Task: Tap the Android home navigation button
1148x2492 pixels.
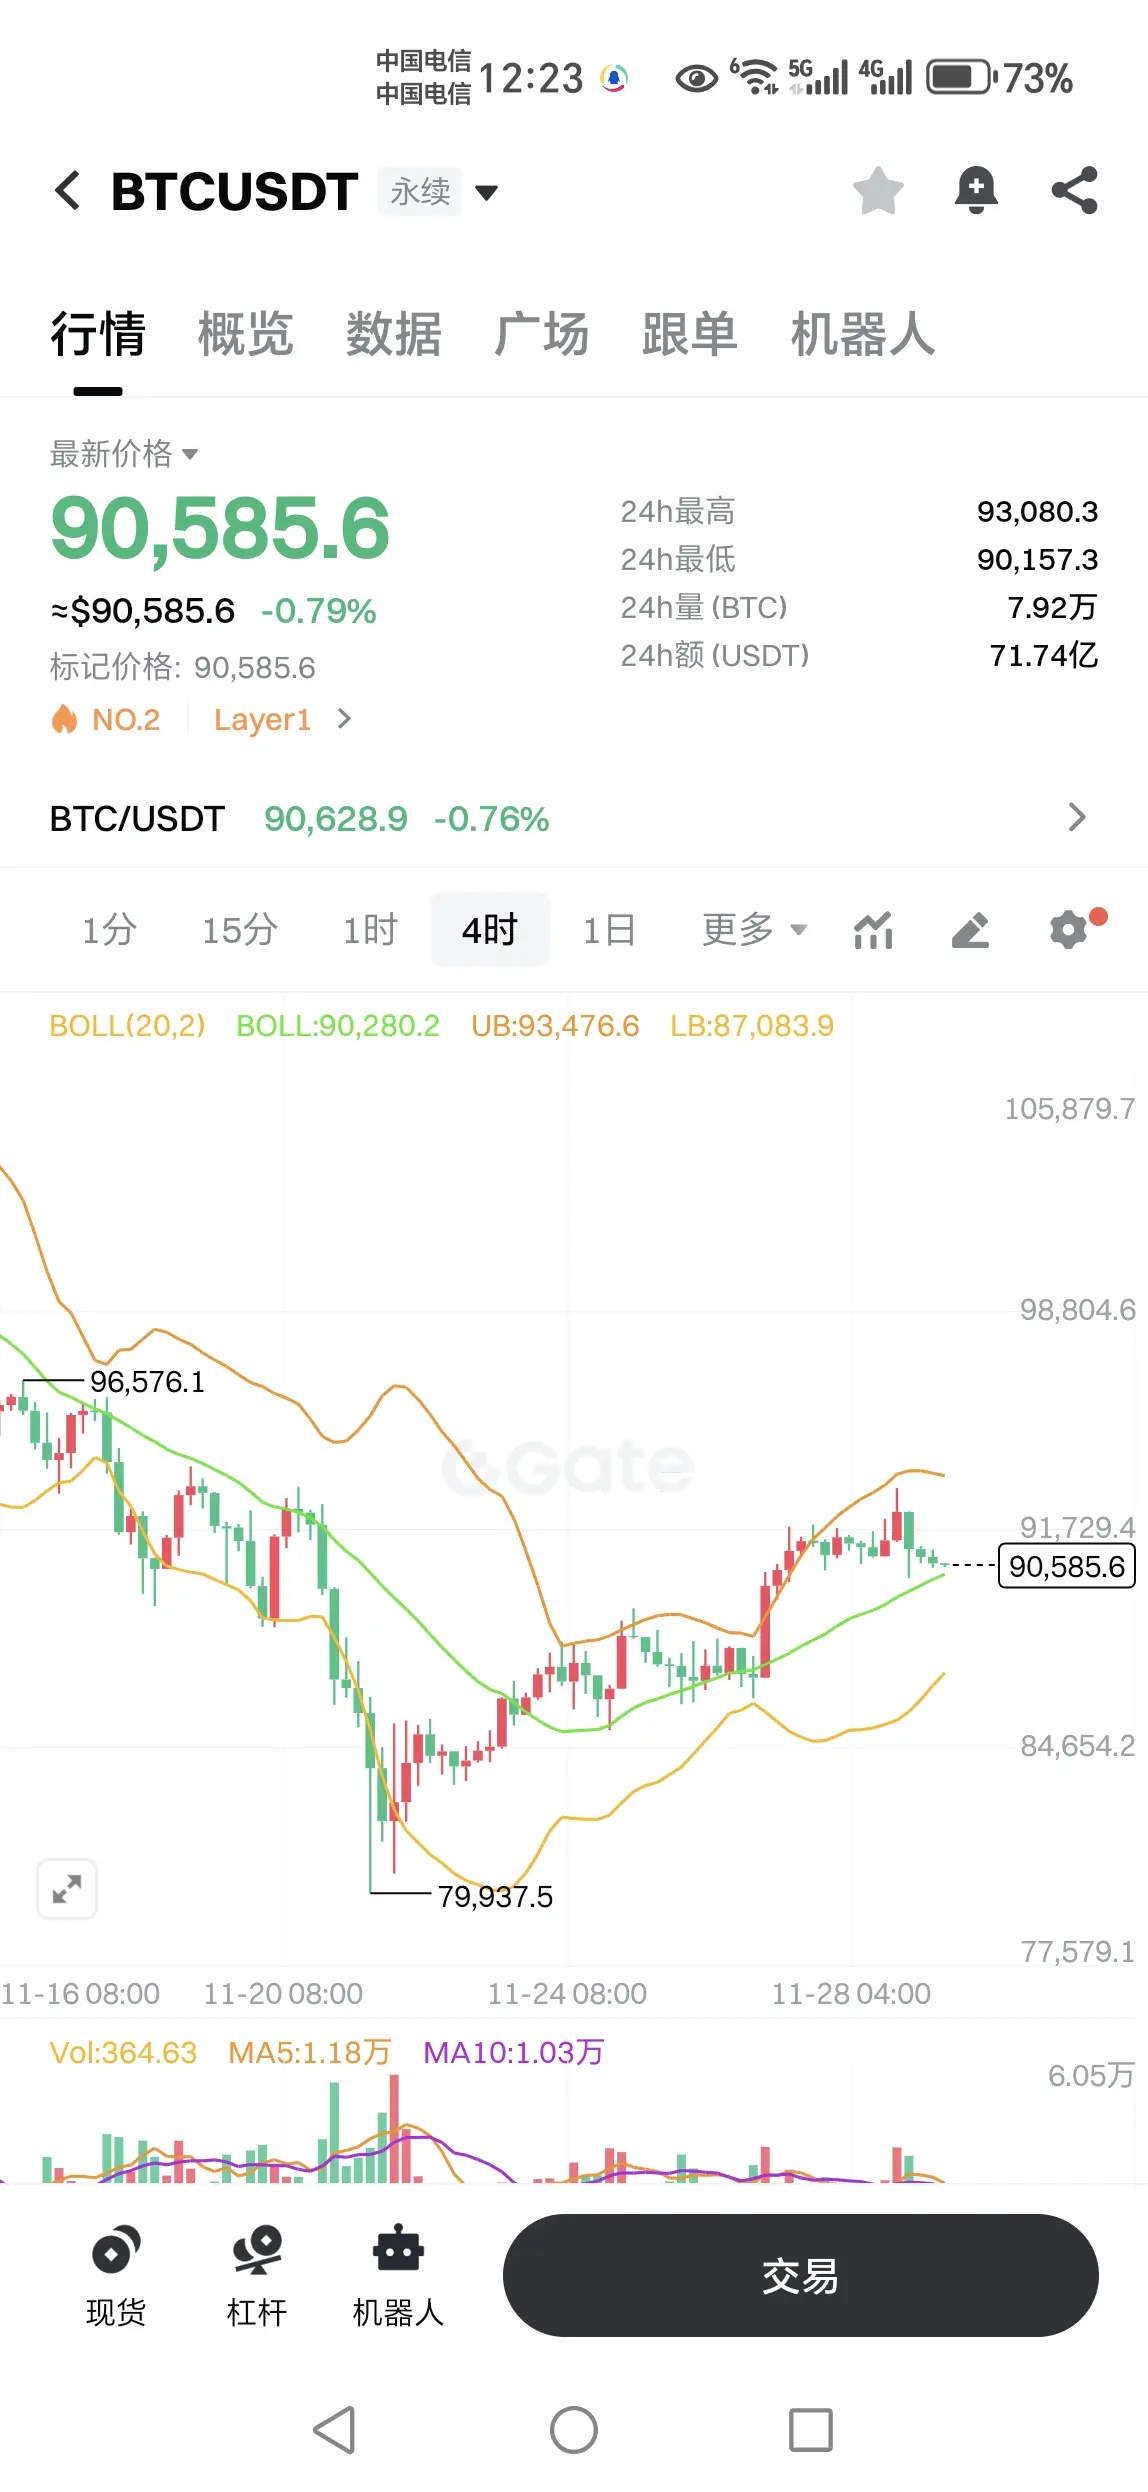Action: coord(574,2430)
